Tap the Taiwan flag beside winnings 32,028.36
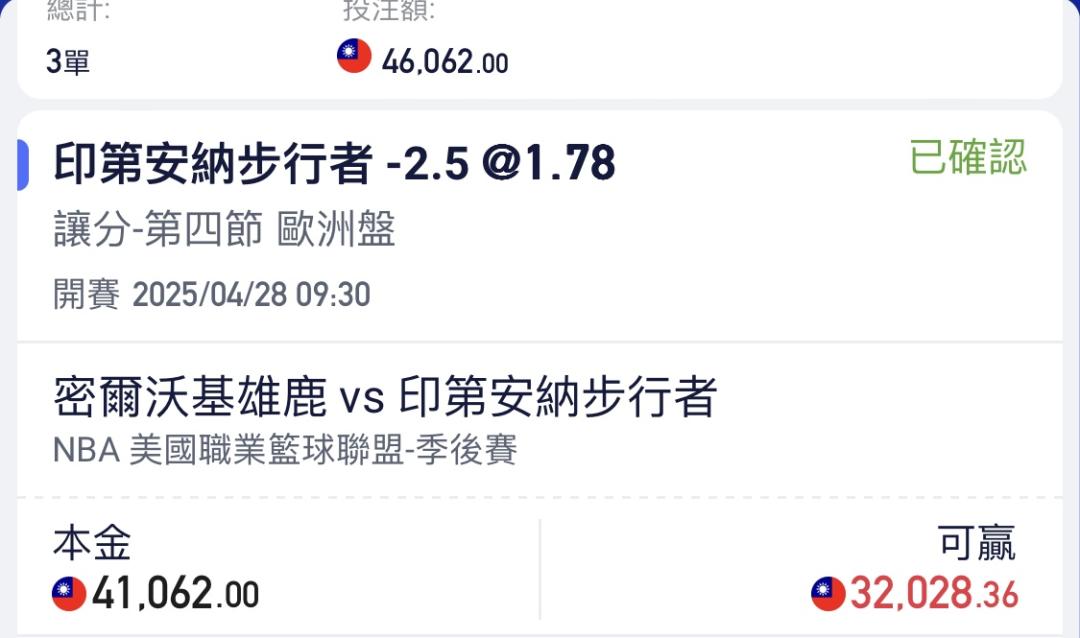The image size is (1080, 638). pyautogui.click(x=828, y=593)
